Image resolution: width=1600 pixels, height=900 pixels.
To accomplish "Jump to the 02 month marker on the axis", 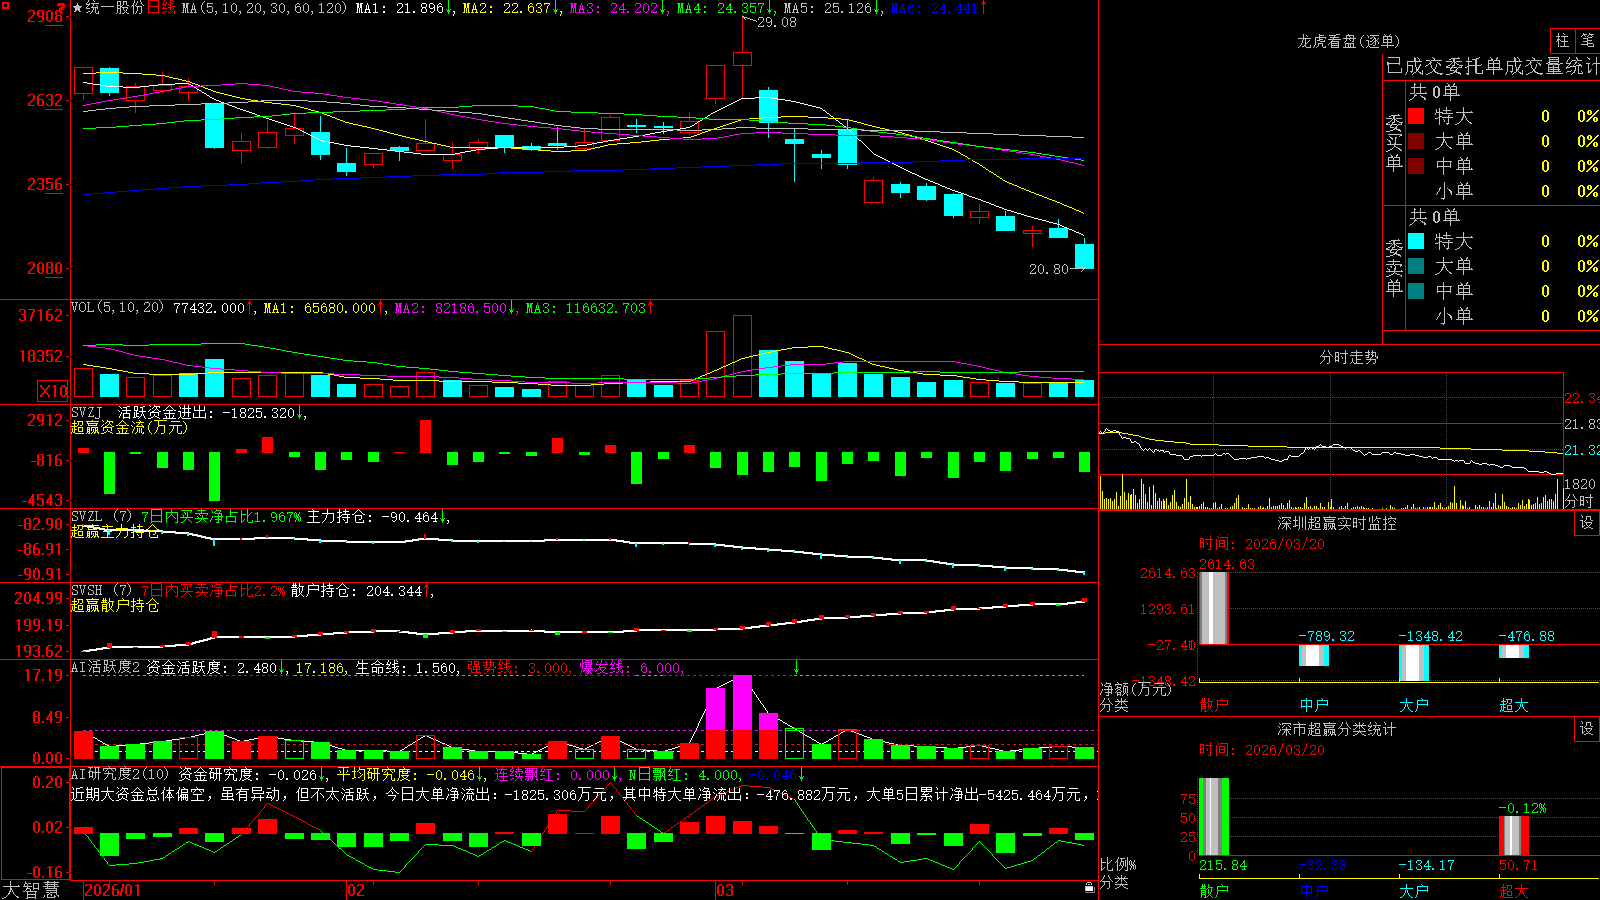I will tap(355, 890).
